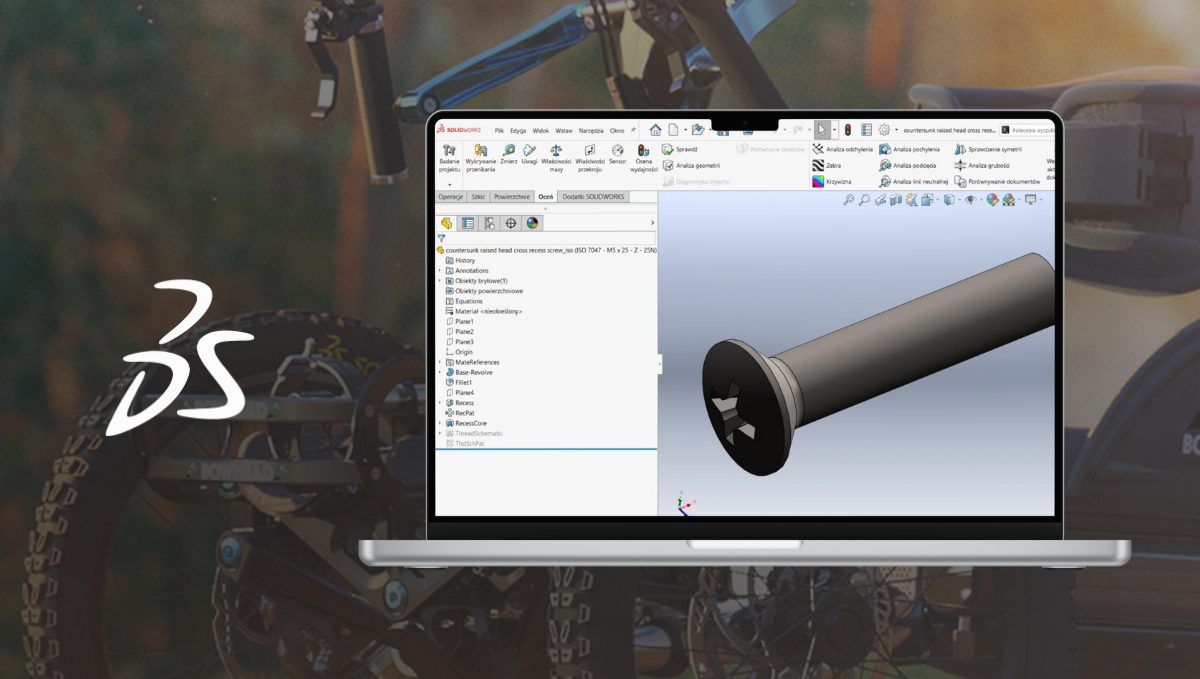
Task: Expand the Base-Revolve feature
Action: pyautogui.click(x=440, y=372)
